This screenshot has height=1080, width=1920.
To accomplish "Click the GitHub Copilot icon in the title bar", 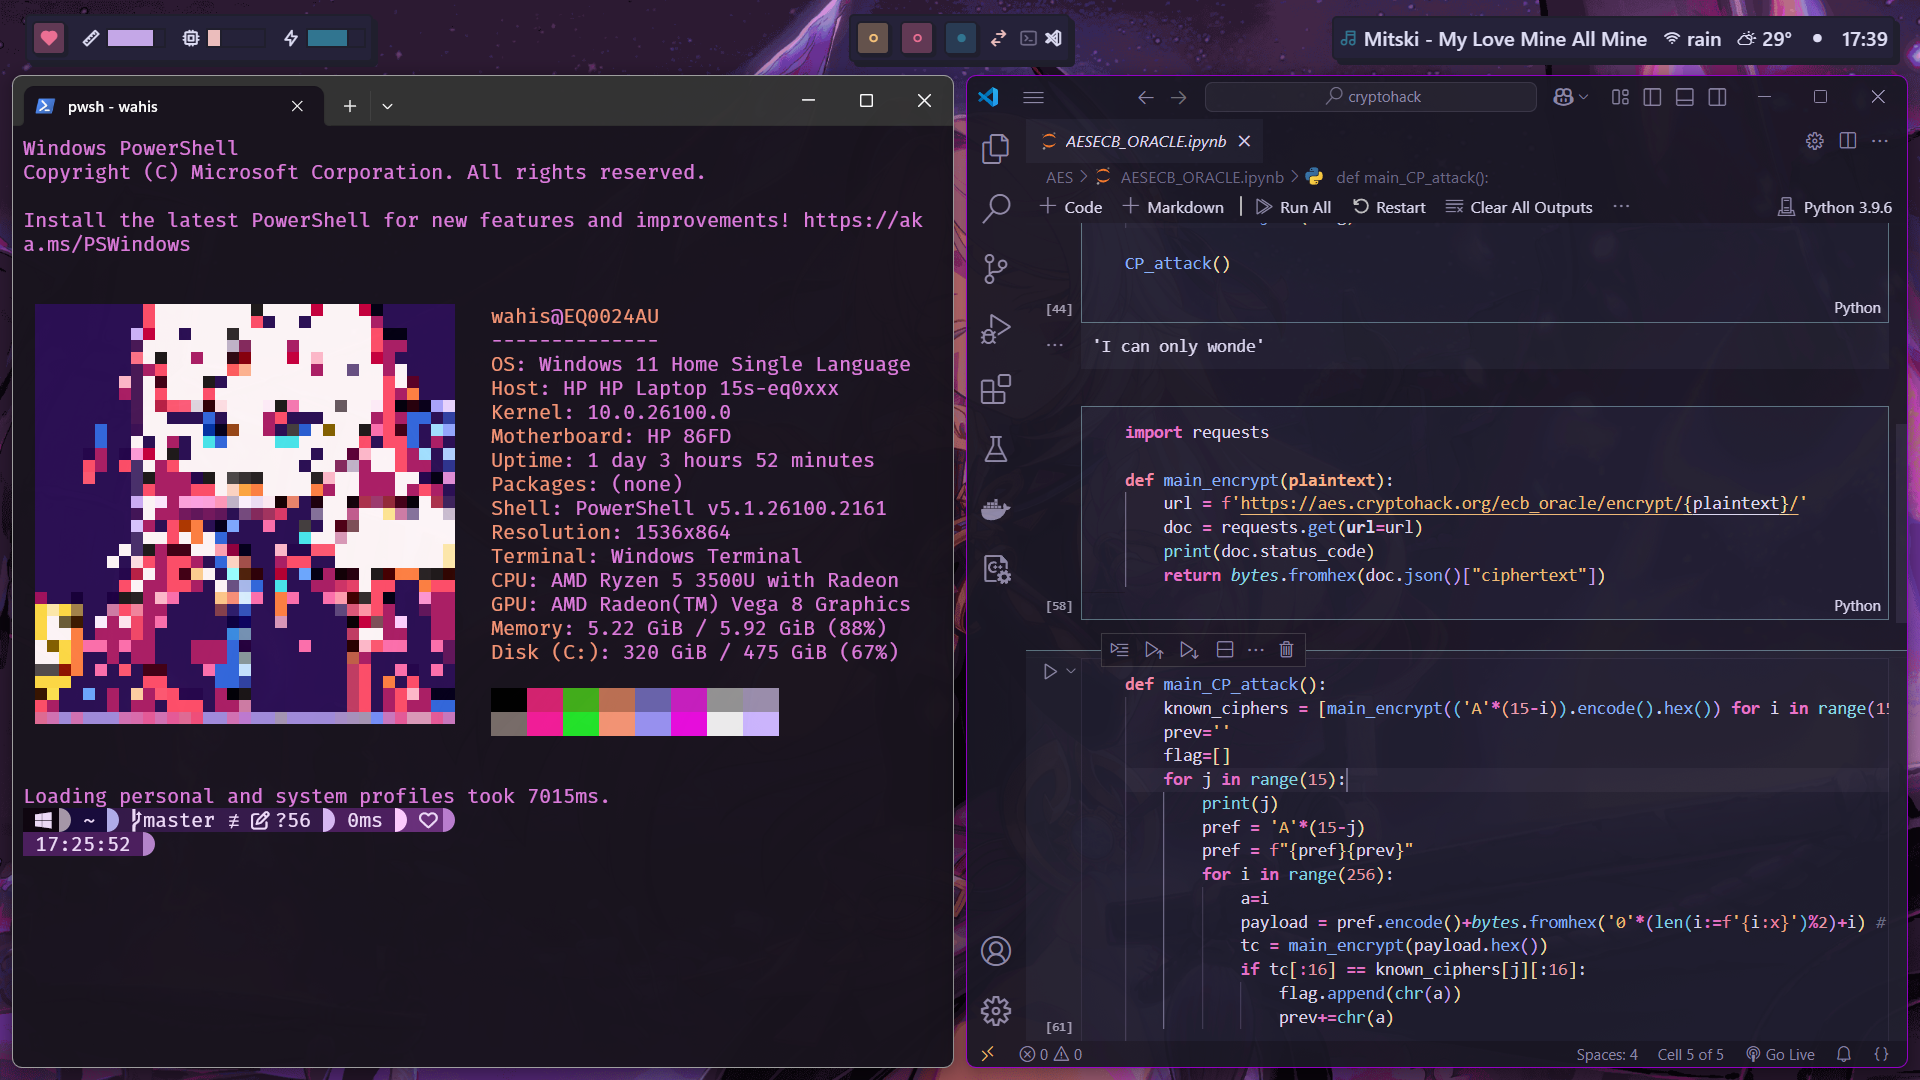I will pos(1562,96).
